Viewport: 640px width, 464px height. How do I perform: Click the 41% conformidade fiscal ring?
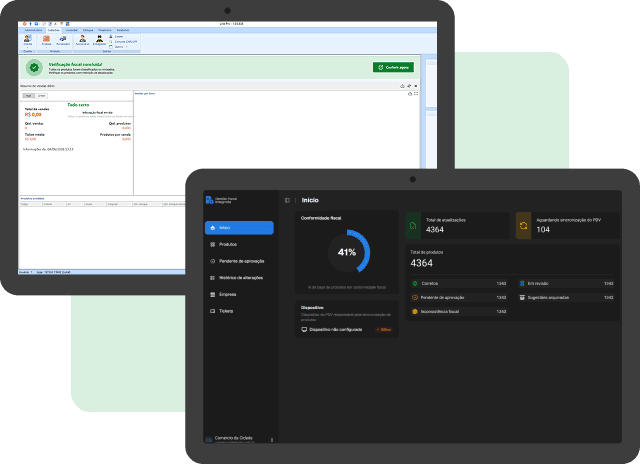[x=347, y=252]
